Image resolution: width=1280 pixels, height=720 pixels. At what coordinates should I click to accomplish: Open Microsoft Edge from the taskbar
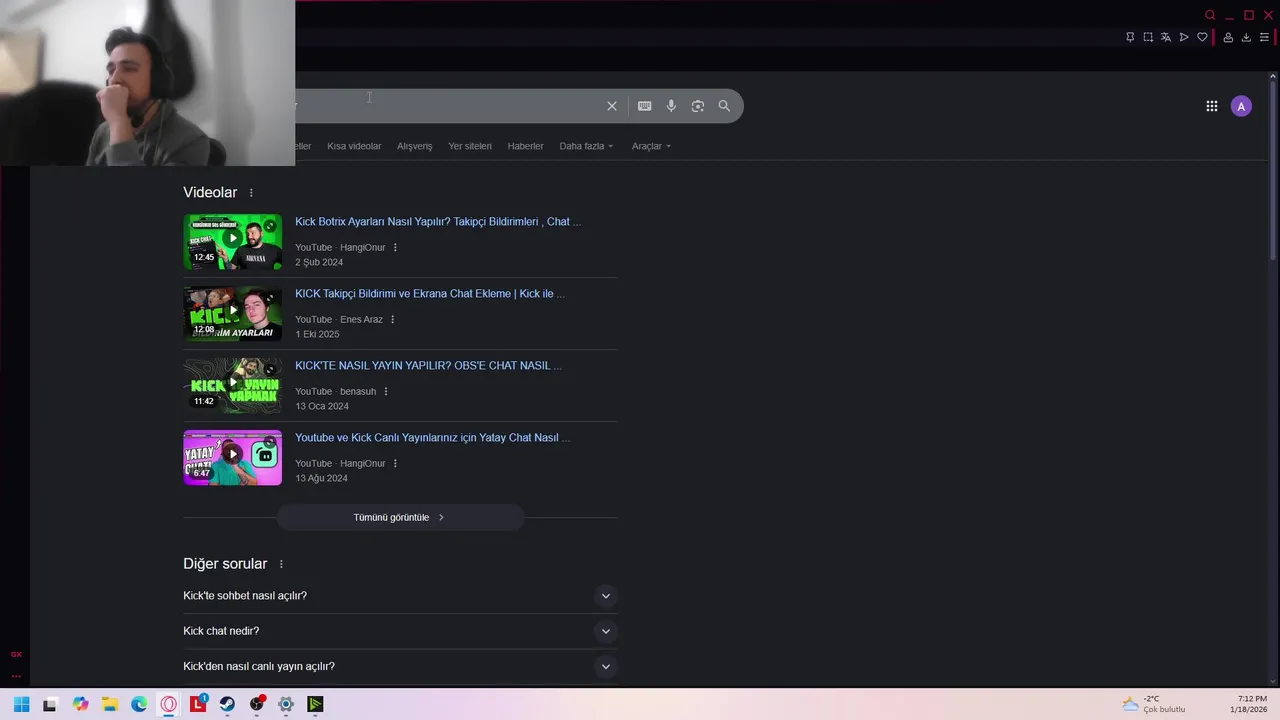coord(139,704)
